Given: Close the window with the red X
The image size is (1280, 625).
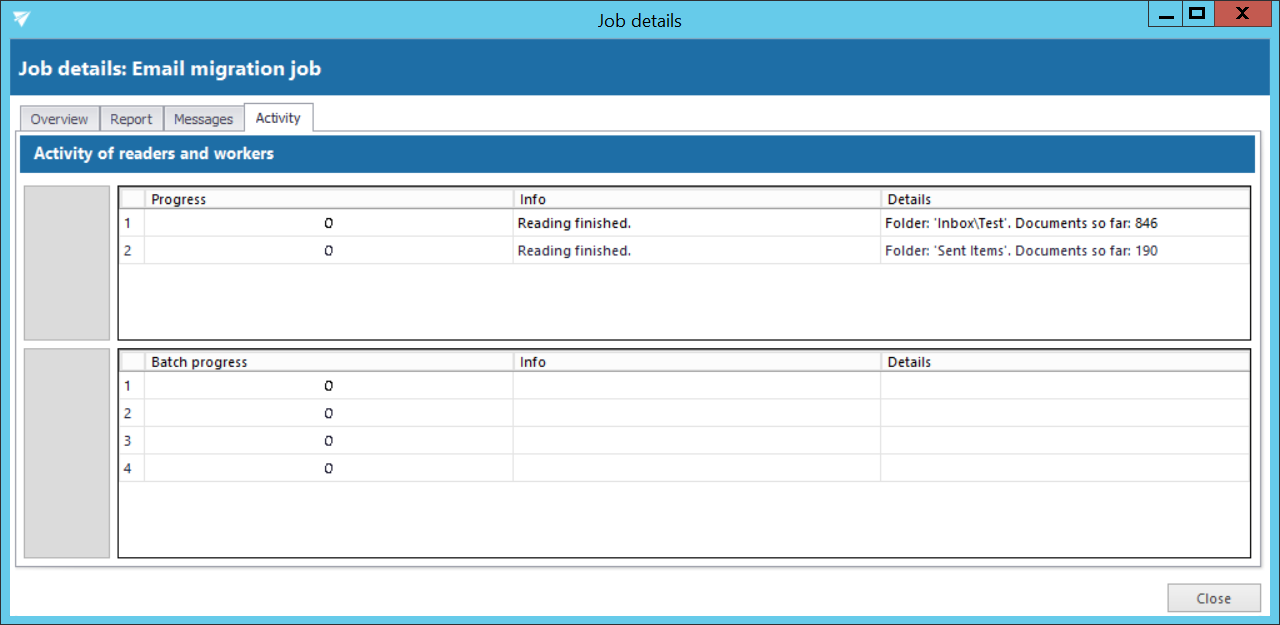Looking at the screenshot, I should click(1241, 15).
